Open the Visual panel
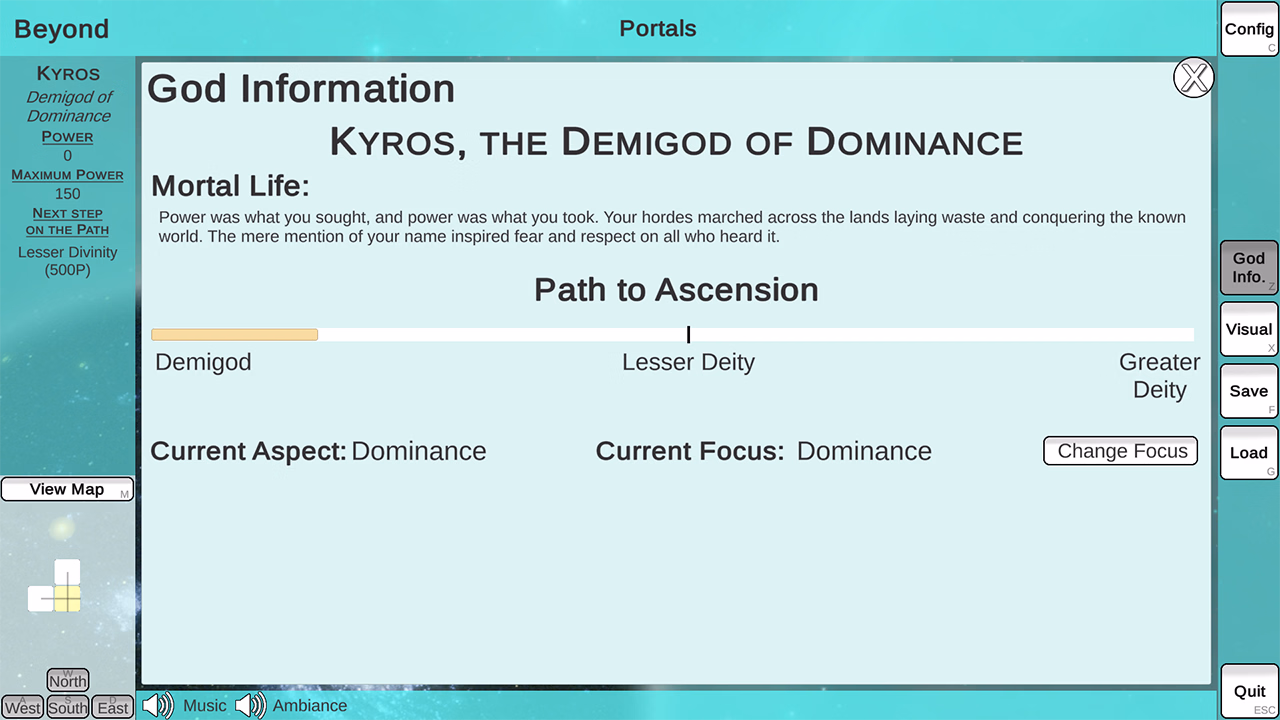Image resolution: width=1280 pixels, height=720 pixels. pos(1249,329)
